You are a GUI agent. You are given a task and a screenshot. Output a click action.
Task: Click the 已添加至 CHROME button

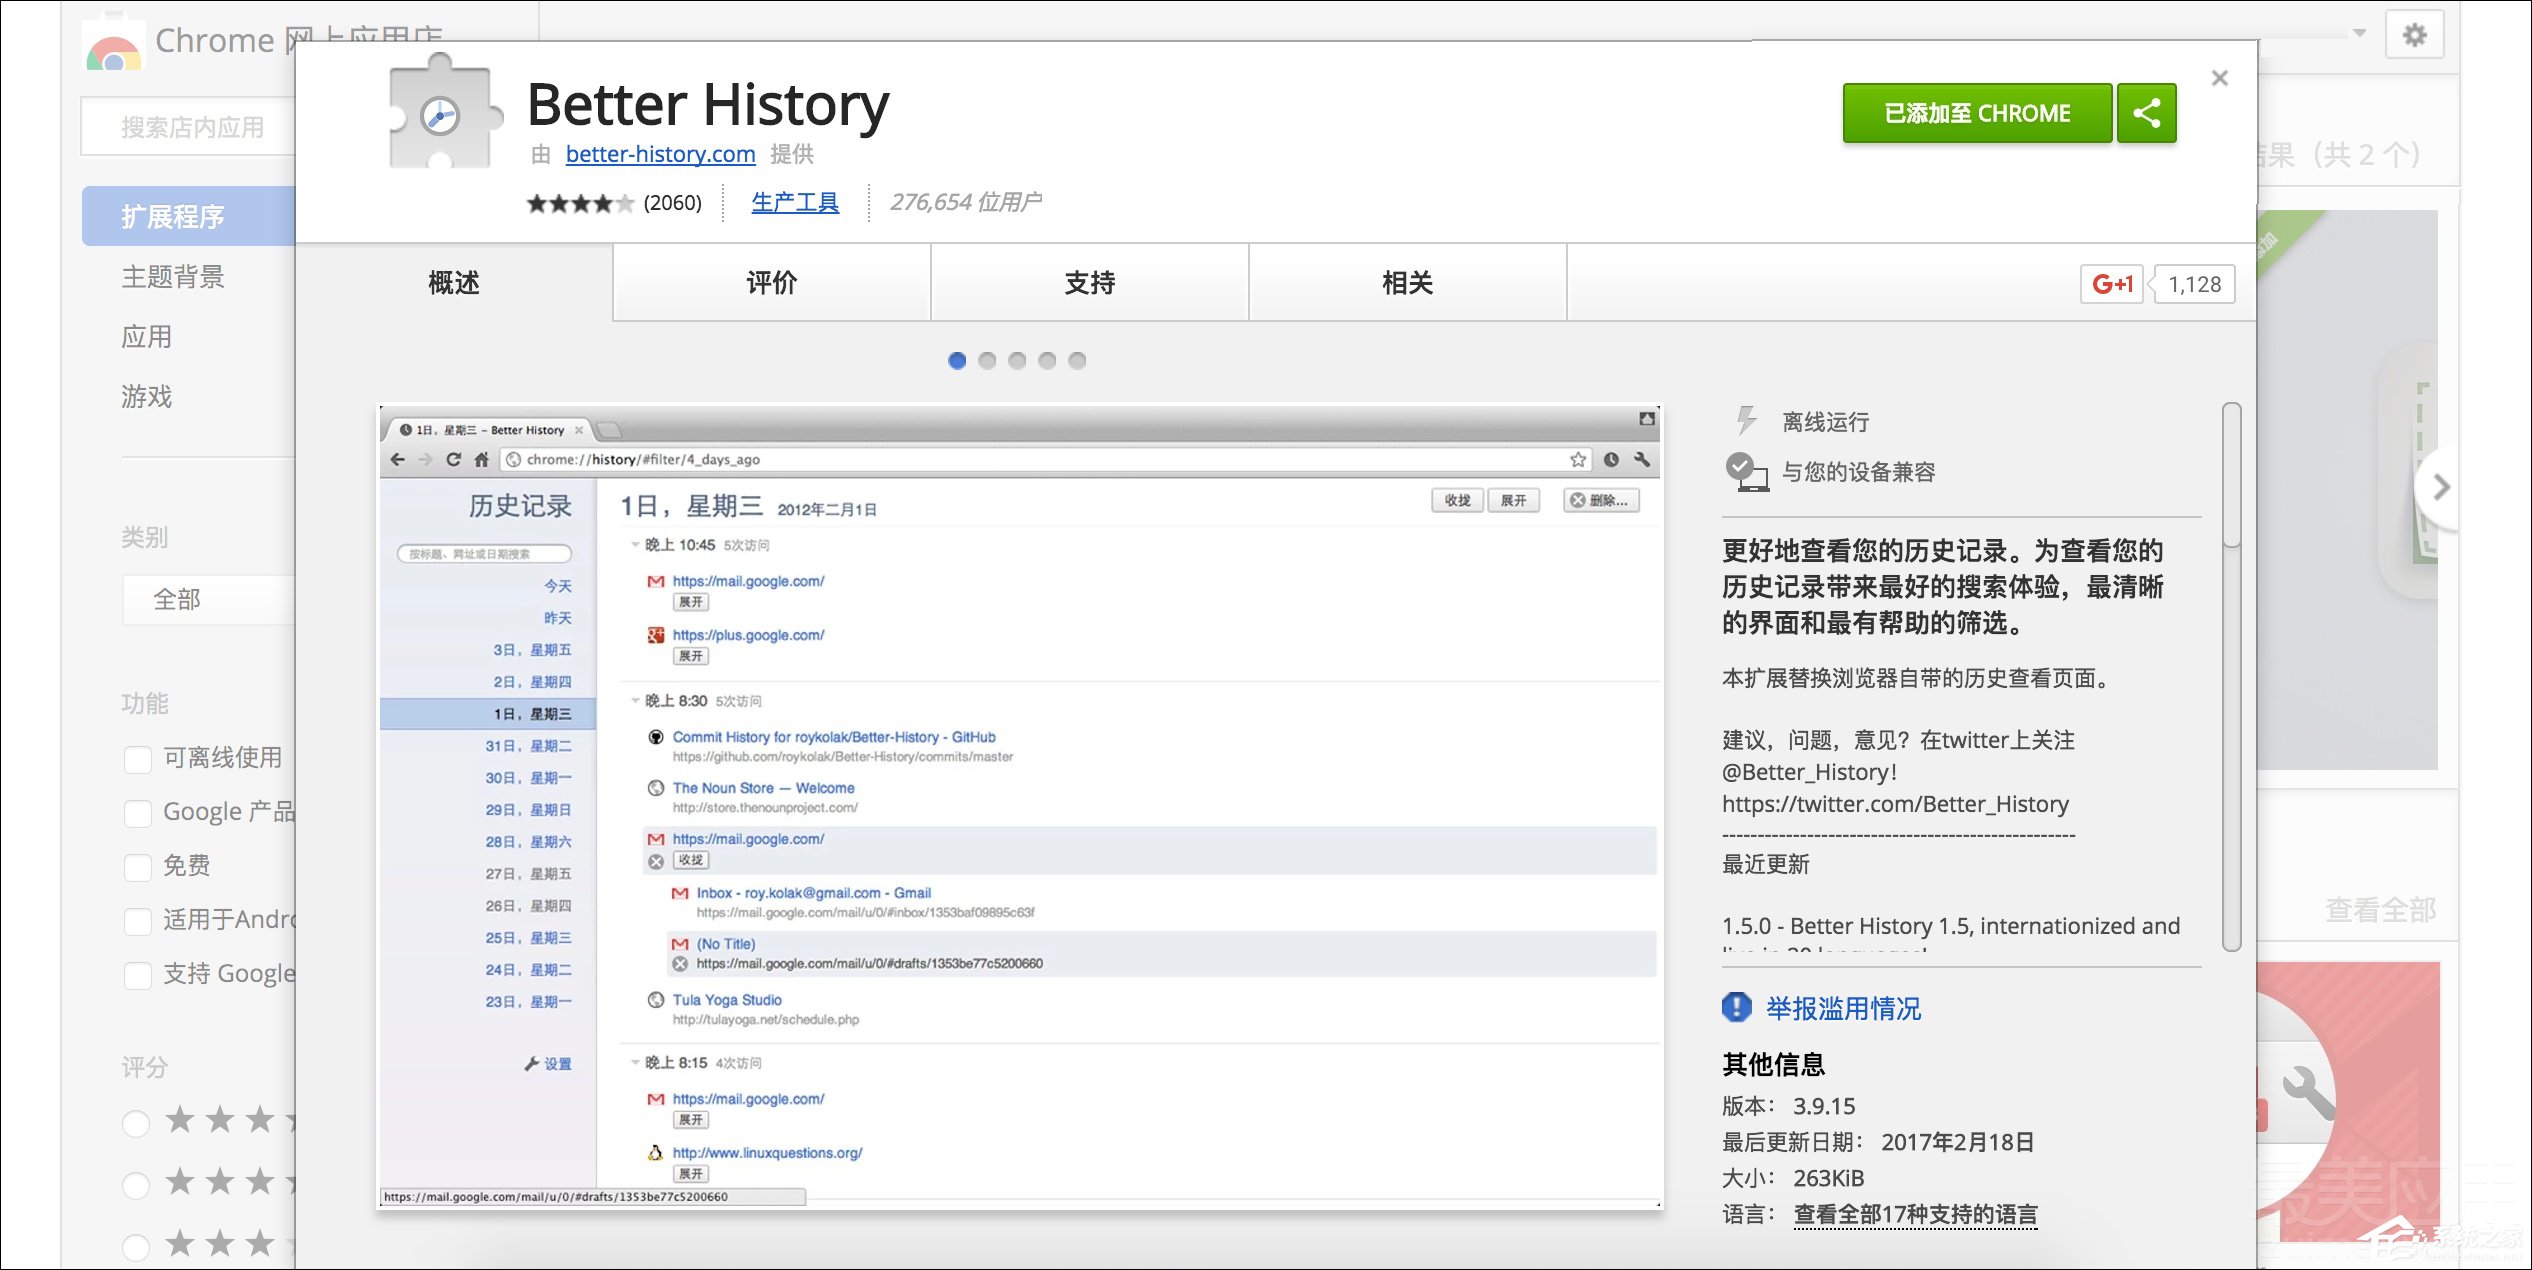coord(1976,113)
